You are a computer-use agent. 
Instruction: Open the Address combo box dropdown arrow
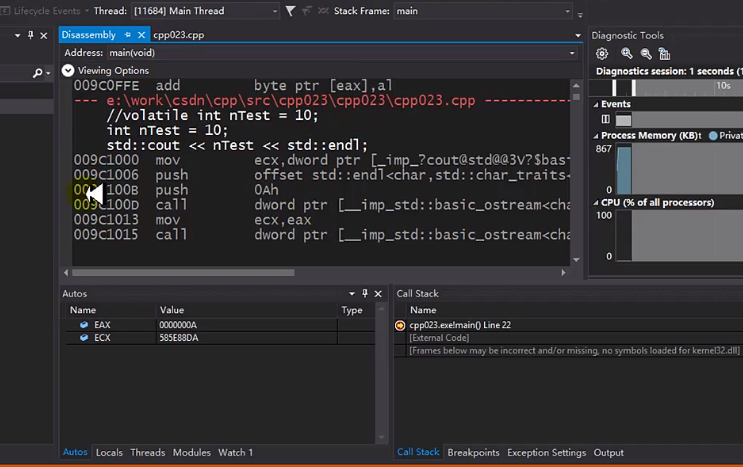(x=572, y=53)
